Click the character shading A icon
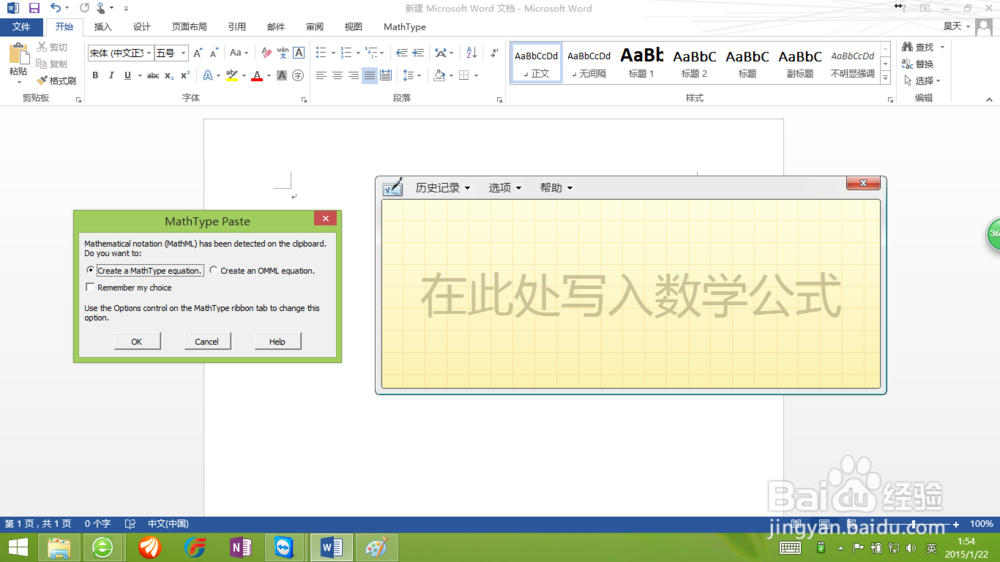 point(281,75)
